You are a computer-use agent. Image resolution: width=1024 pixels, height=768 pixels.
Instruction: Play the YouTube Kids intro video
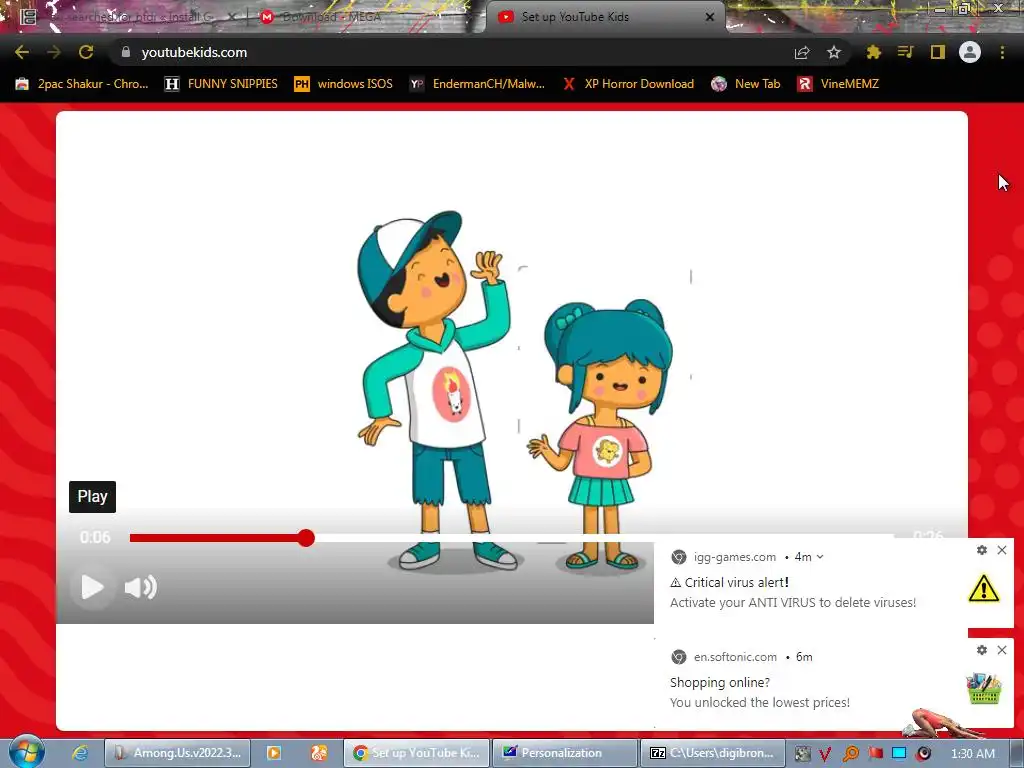tap(92, 587)
